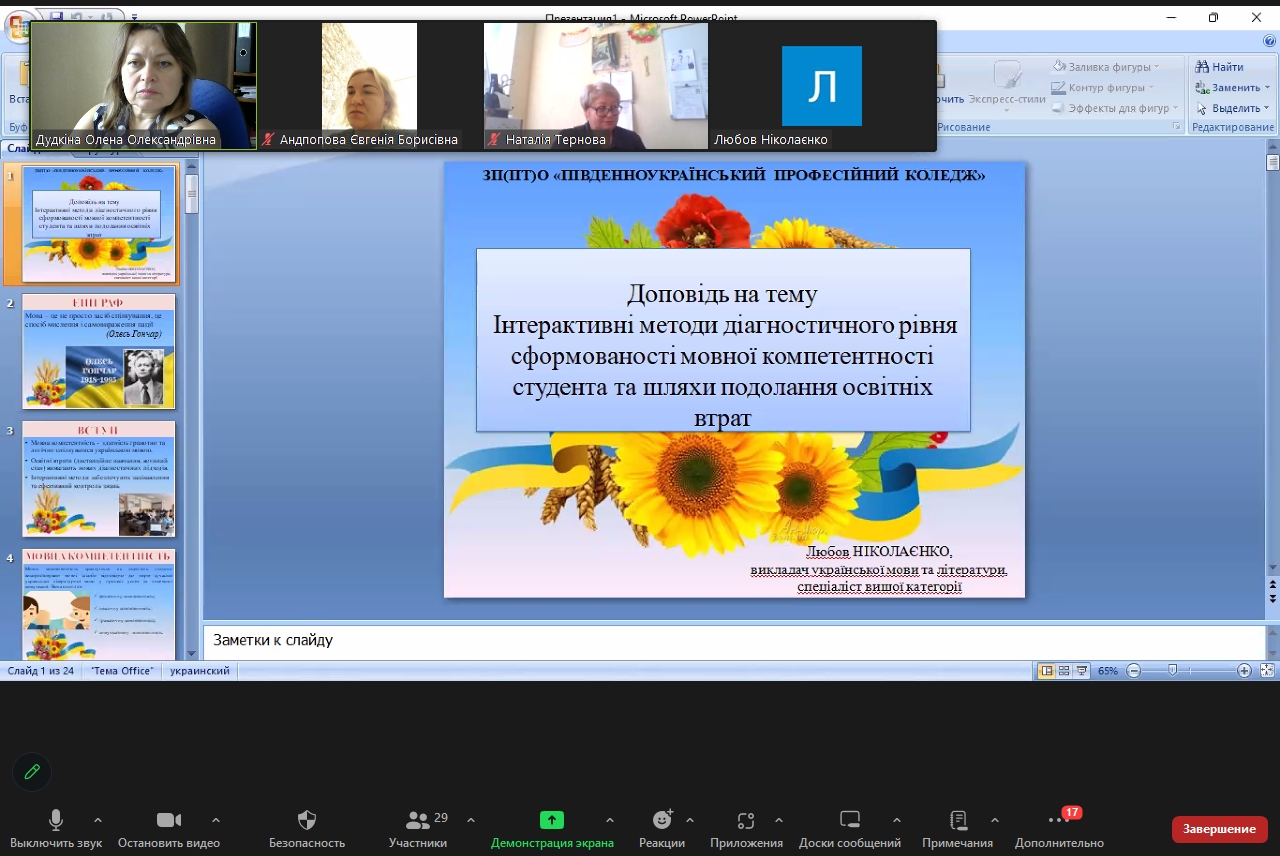
Task: Open Заливка фигуры shape fill
Action: click(1105, 67)
